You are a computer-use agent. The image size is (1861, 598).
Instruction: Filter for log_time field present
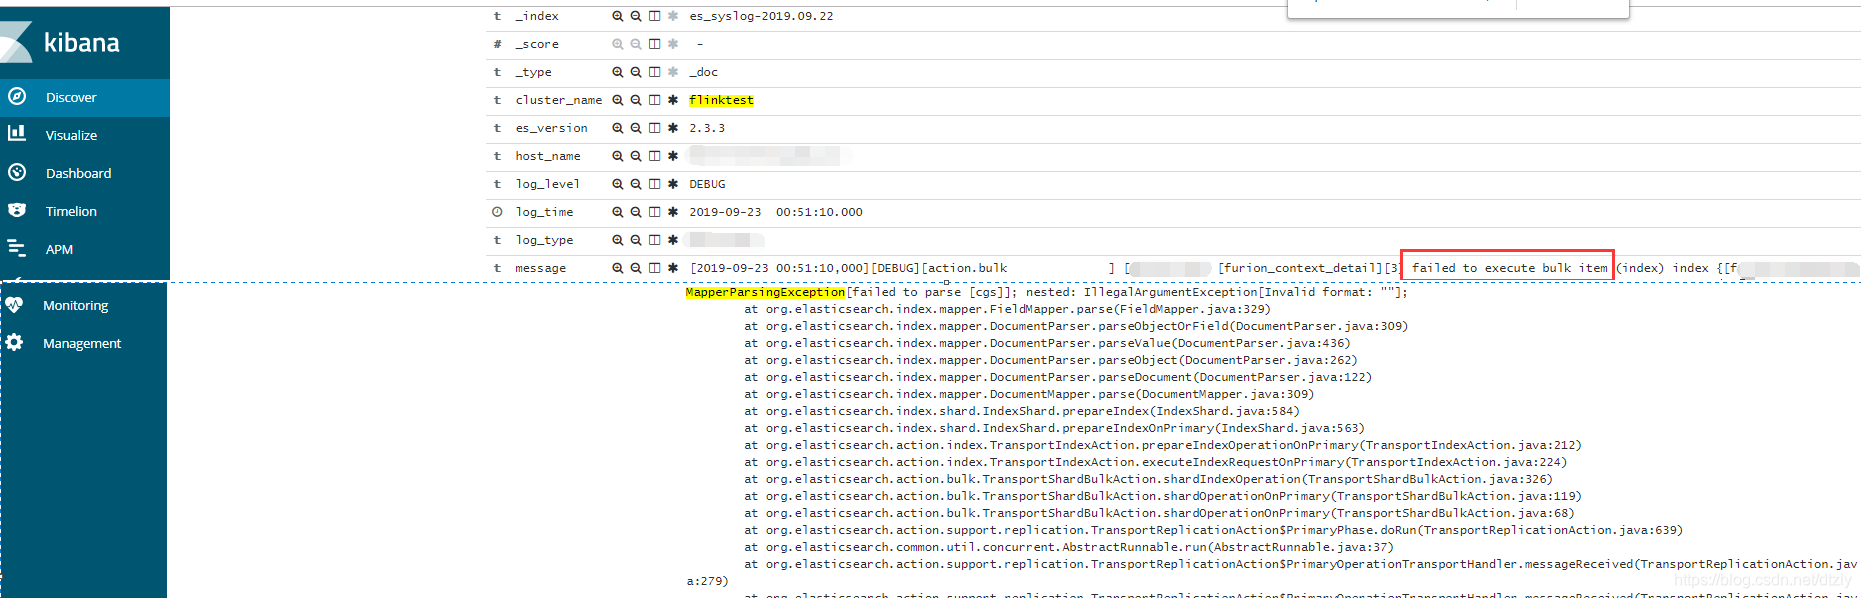pyautogui.click(x=673, y=212)
